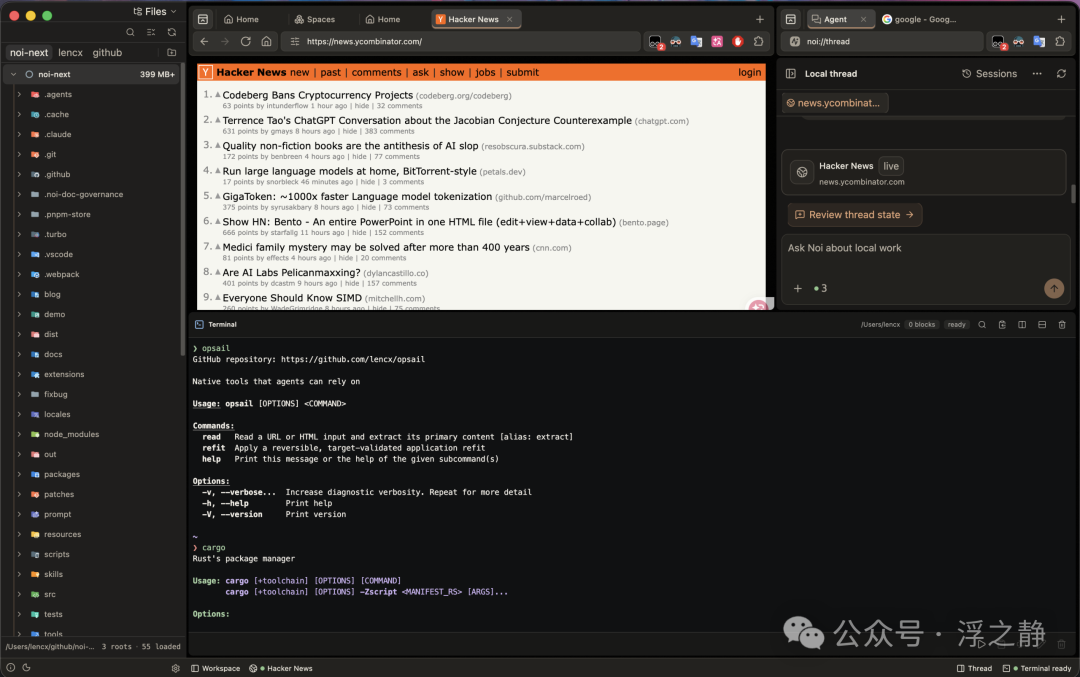Open search in the Terminal panel header

[x=982, y=324]
